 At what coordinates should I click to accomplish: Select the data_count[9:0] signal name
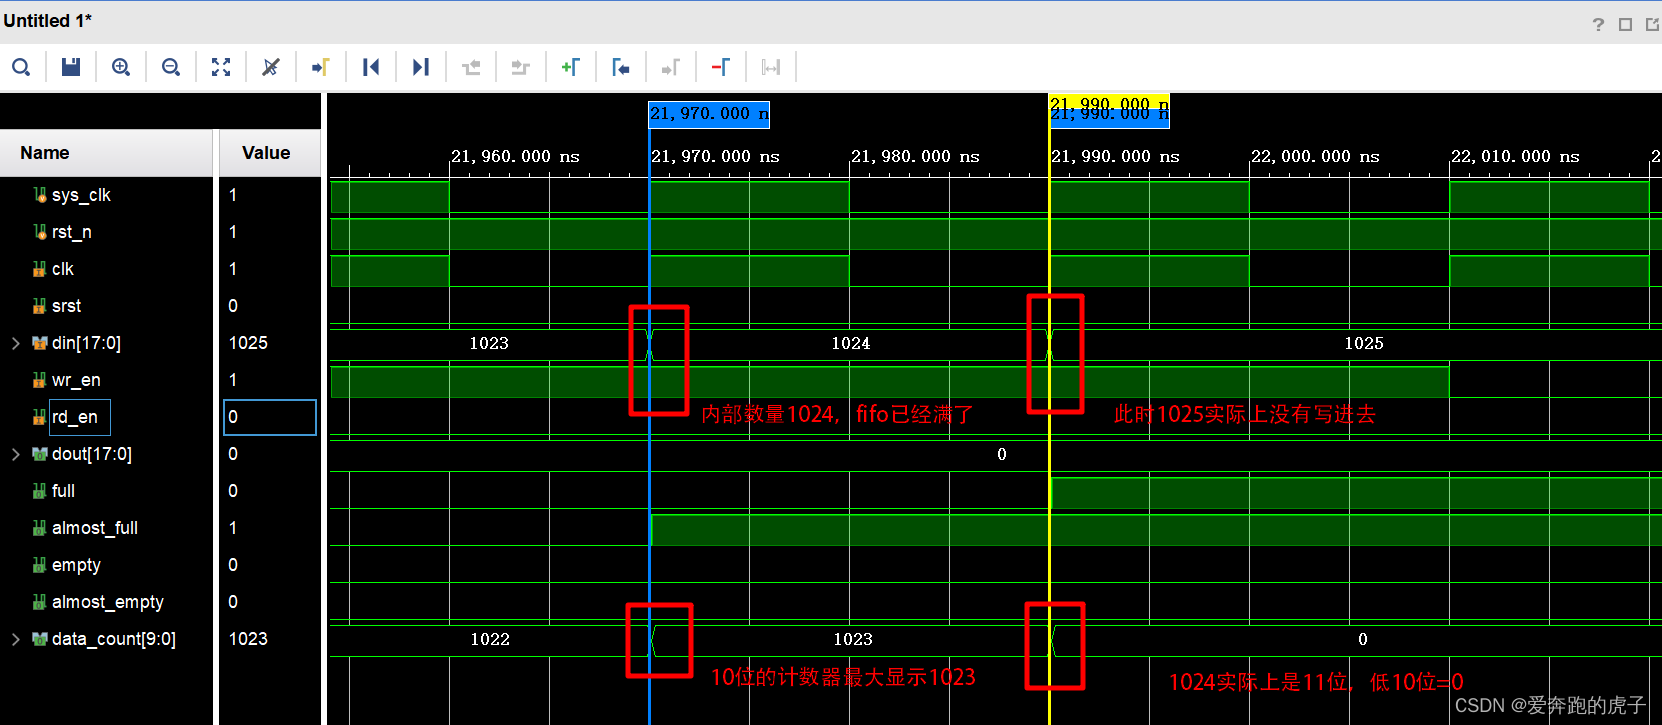[114, 639]
